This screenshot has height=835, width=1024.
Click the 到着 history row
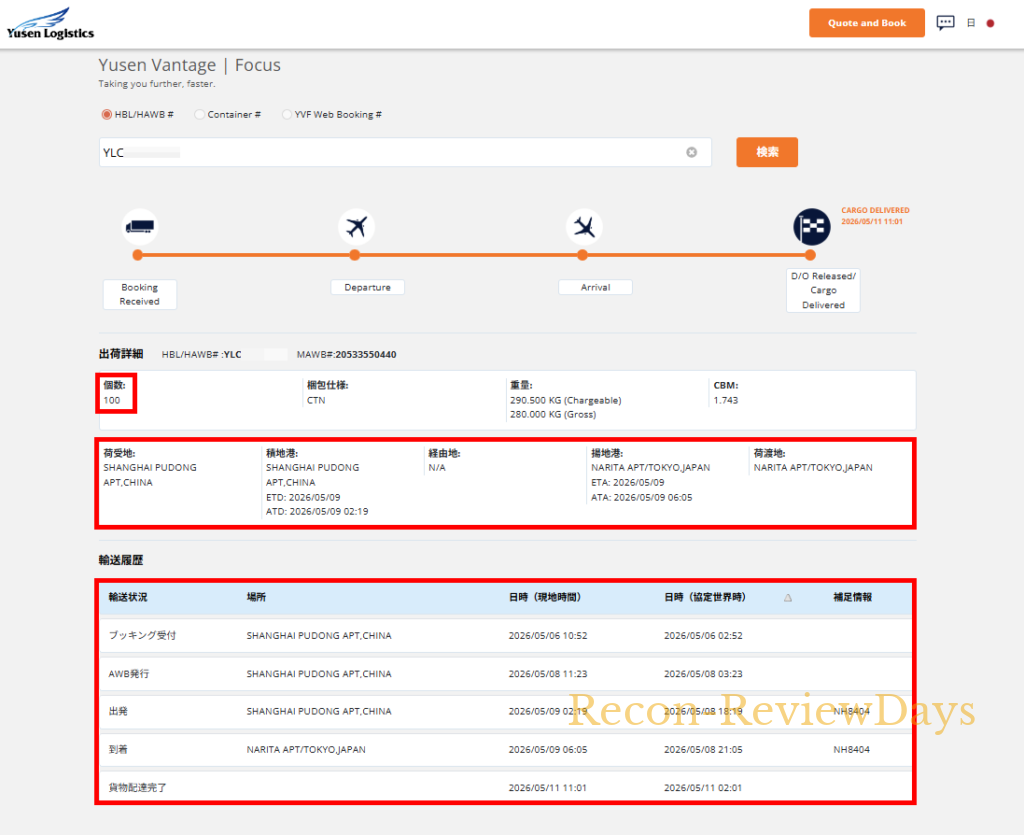tap(505, 749)
